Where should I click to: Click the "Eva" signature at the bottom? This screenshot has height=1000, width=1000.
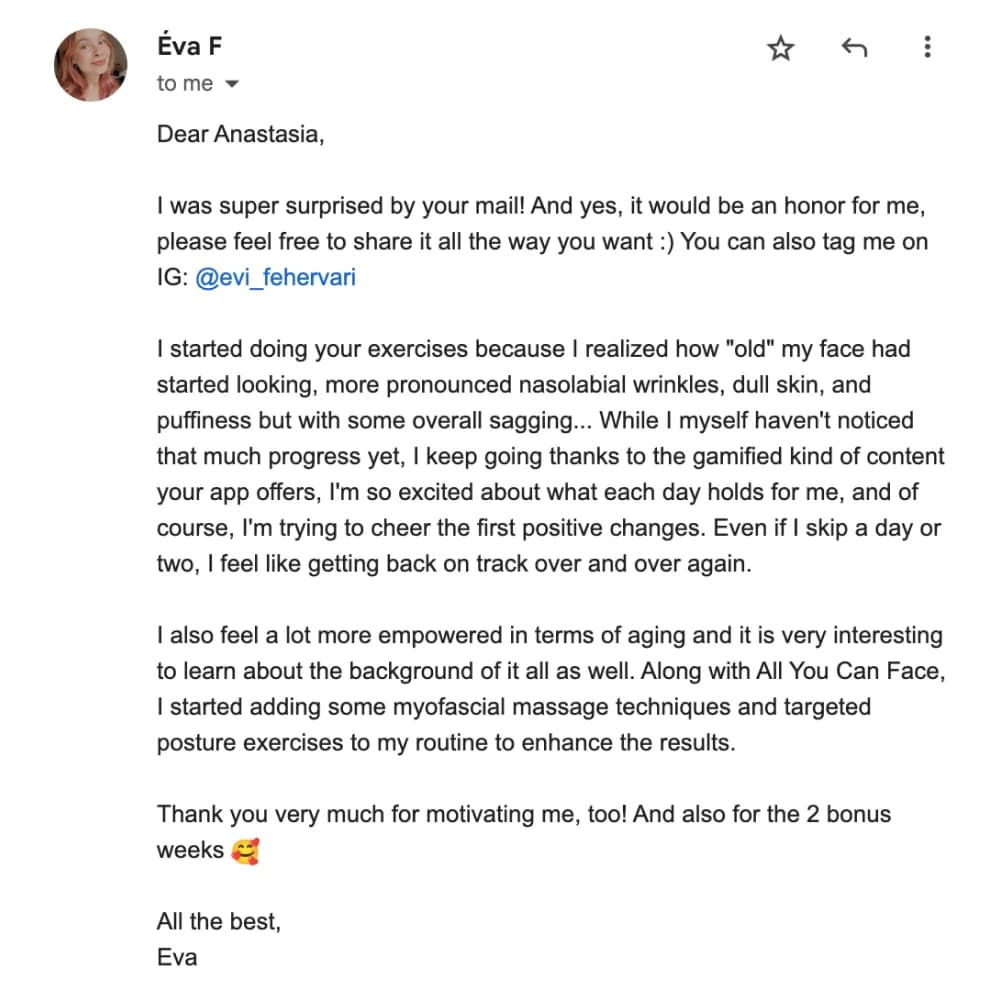177,957
